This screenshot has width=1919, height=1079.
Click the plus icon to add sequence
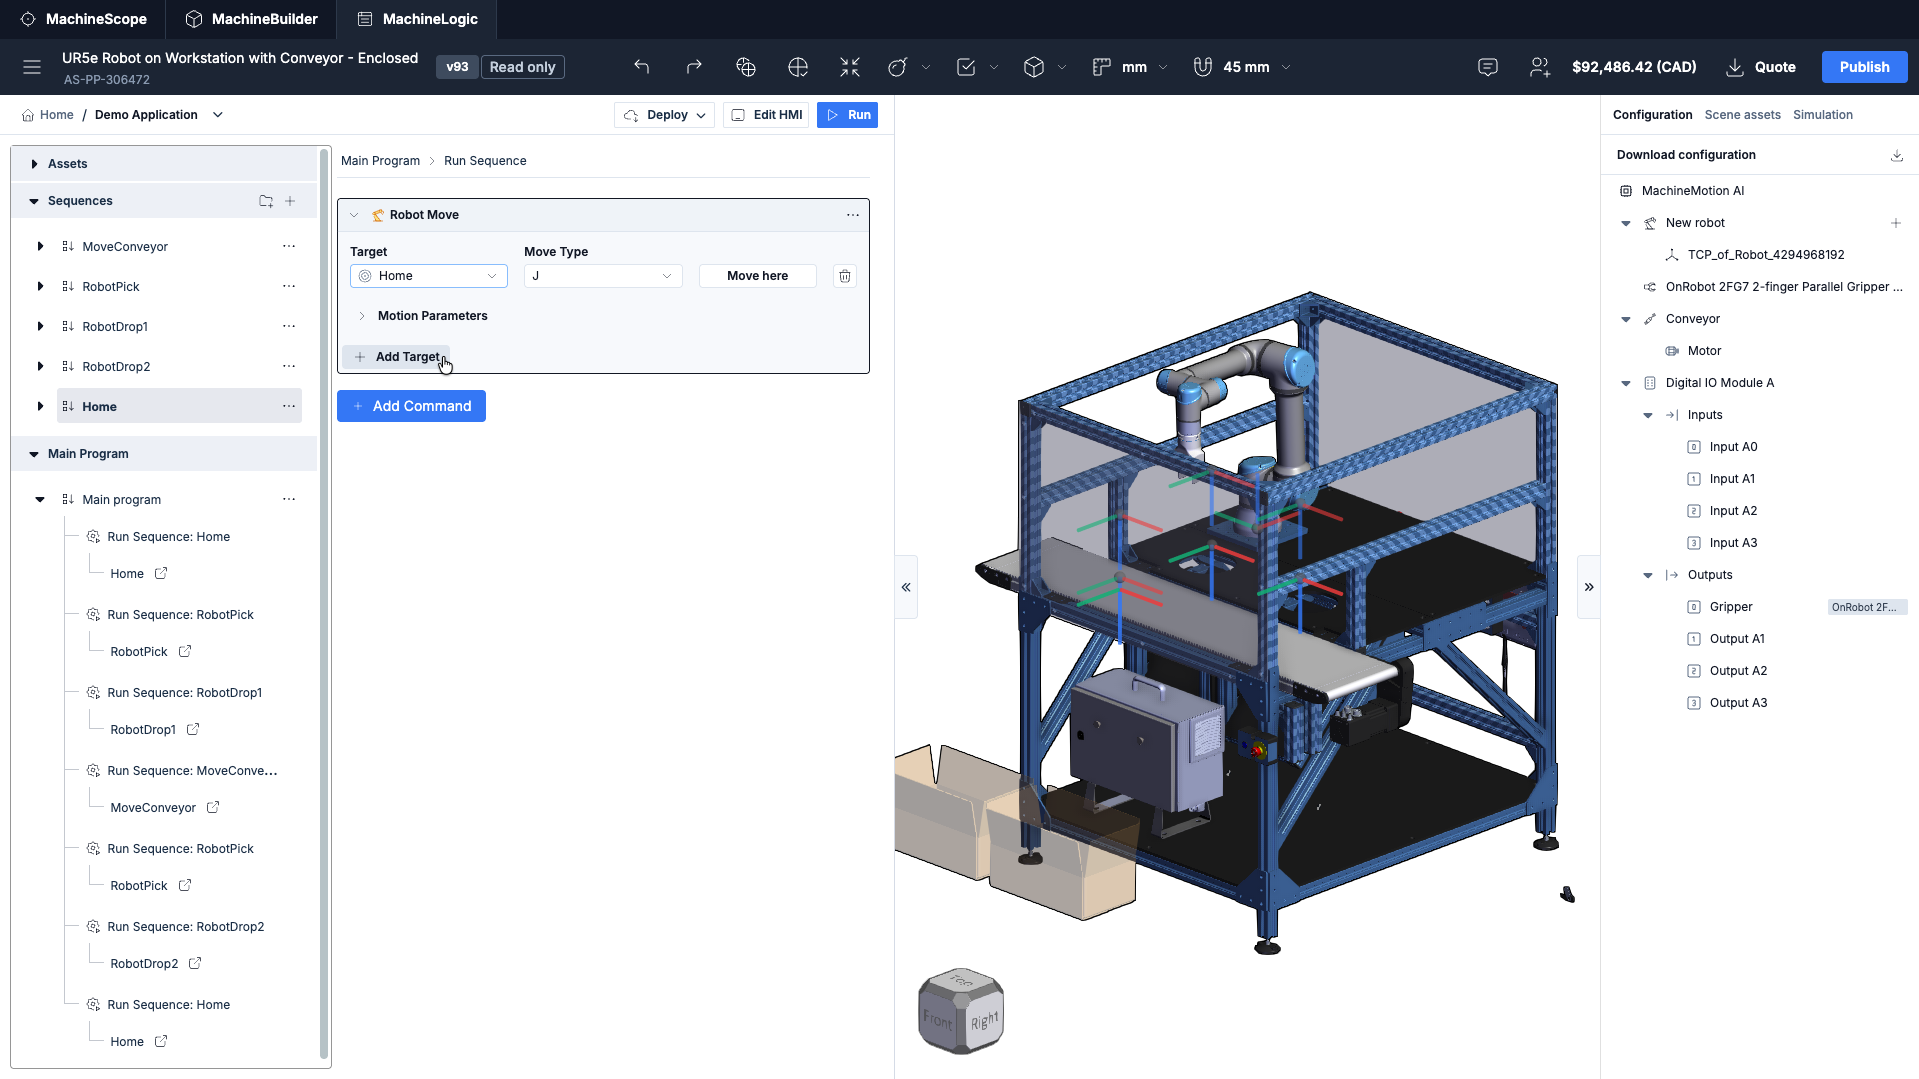click(x=290, y=201)
